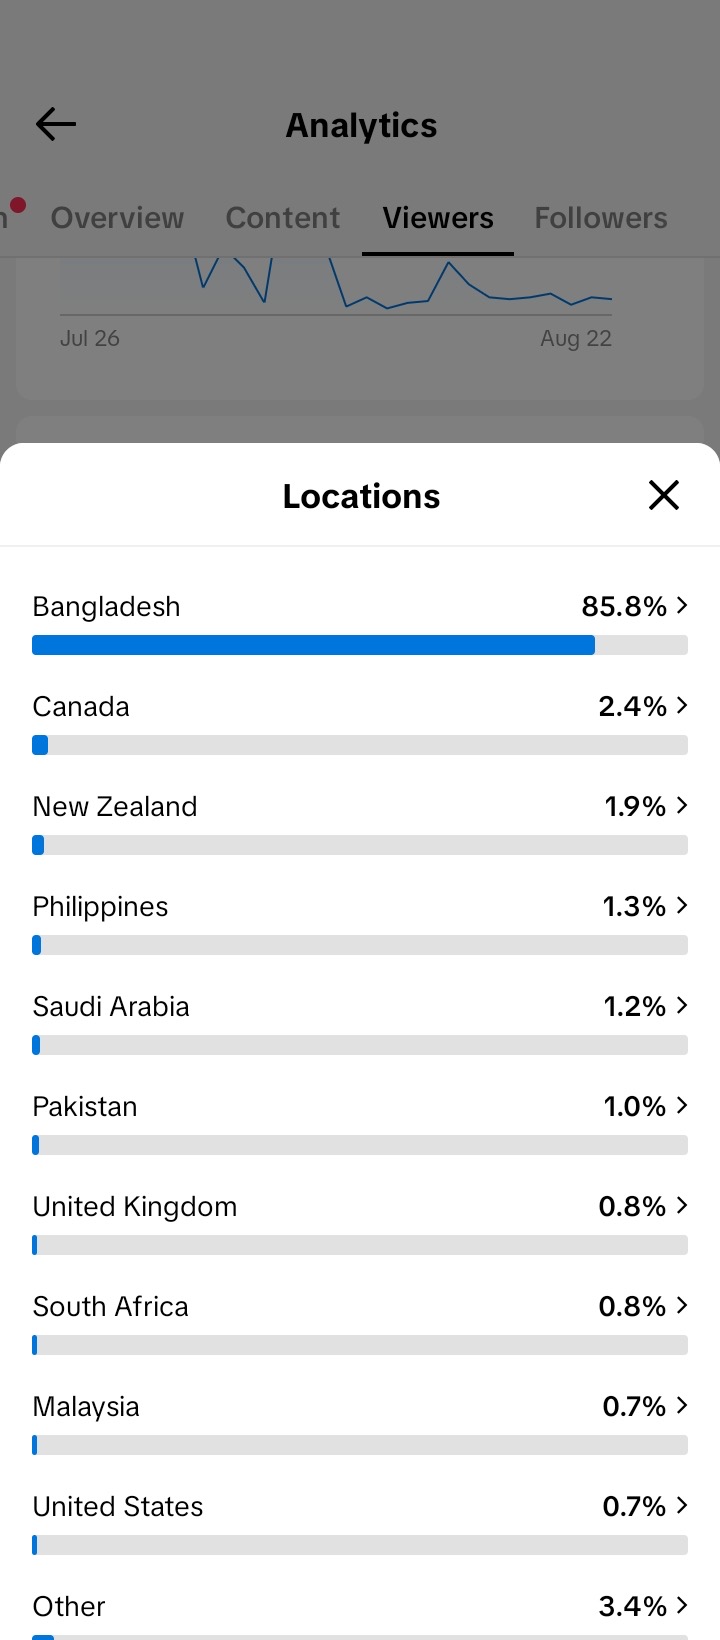Select the Viewers tab
The height and width of the screenshot is (1640, 720).
(438, 218)
